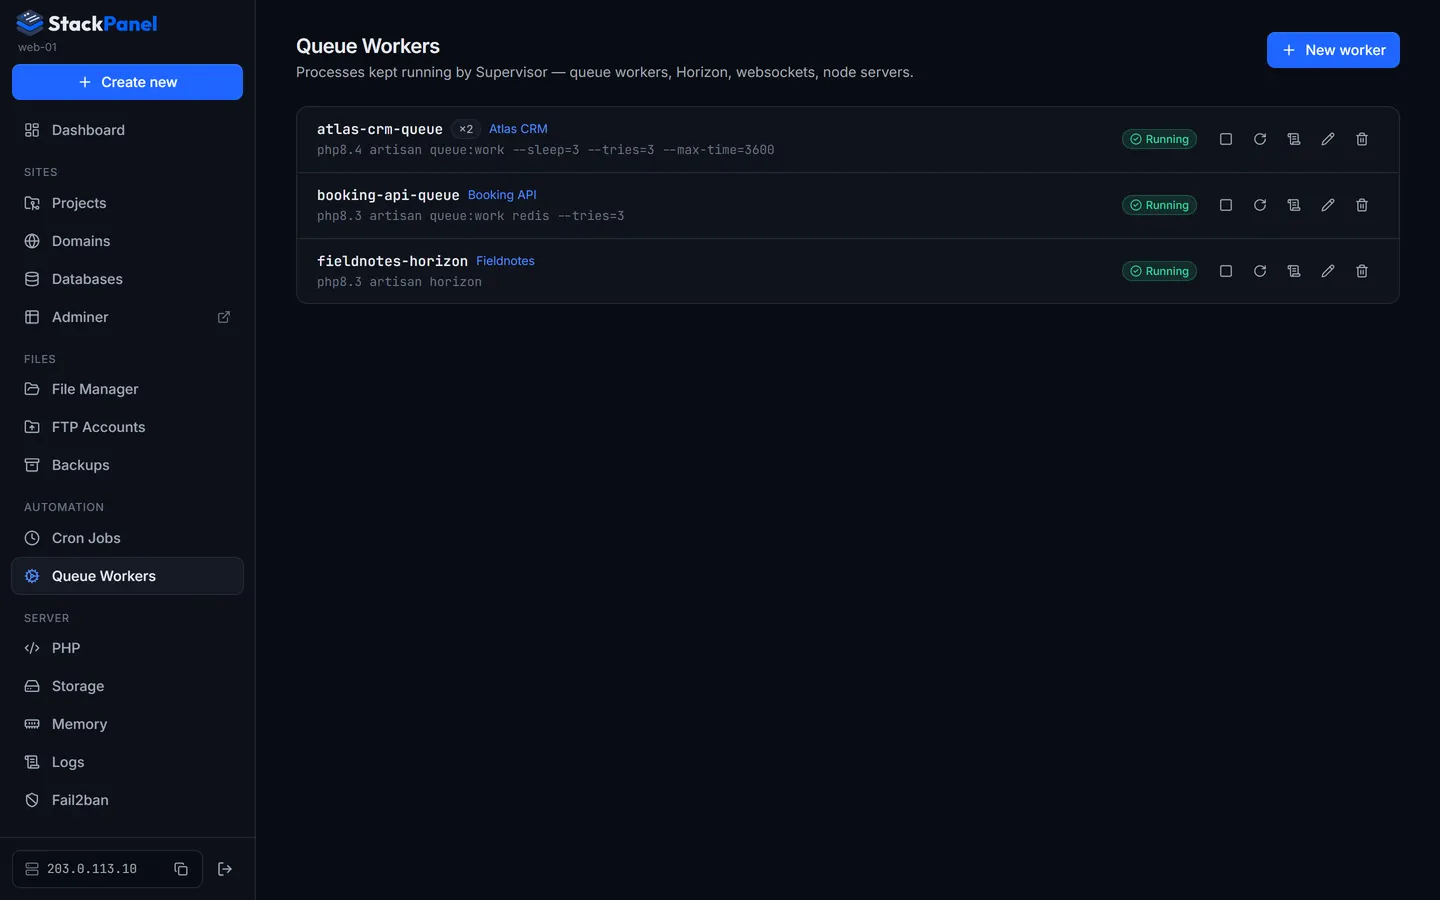Image resolution: width=1440 pixels, height=900 pixels.
Task: Open Logs page in sidebar
Action: (127, 762)
